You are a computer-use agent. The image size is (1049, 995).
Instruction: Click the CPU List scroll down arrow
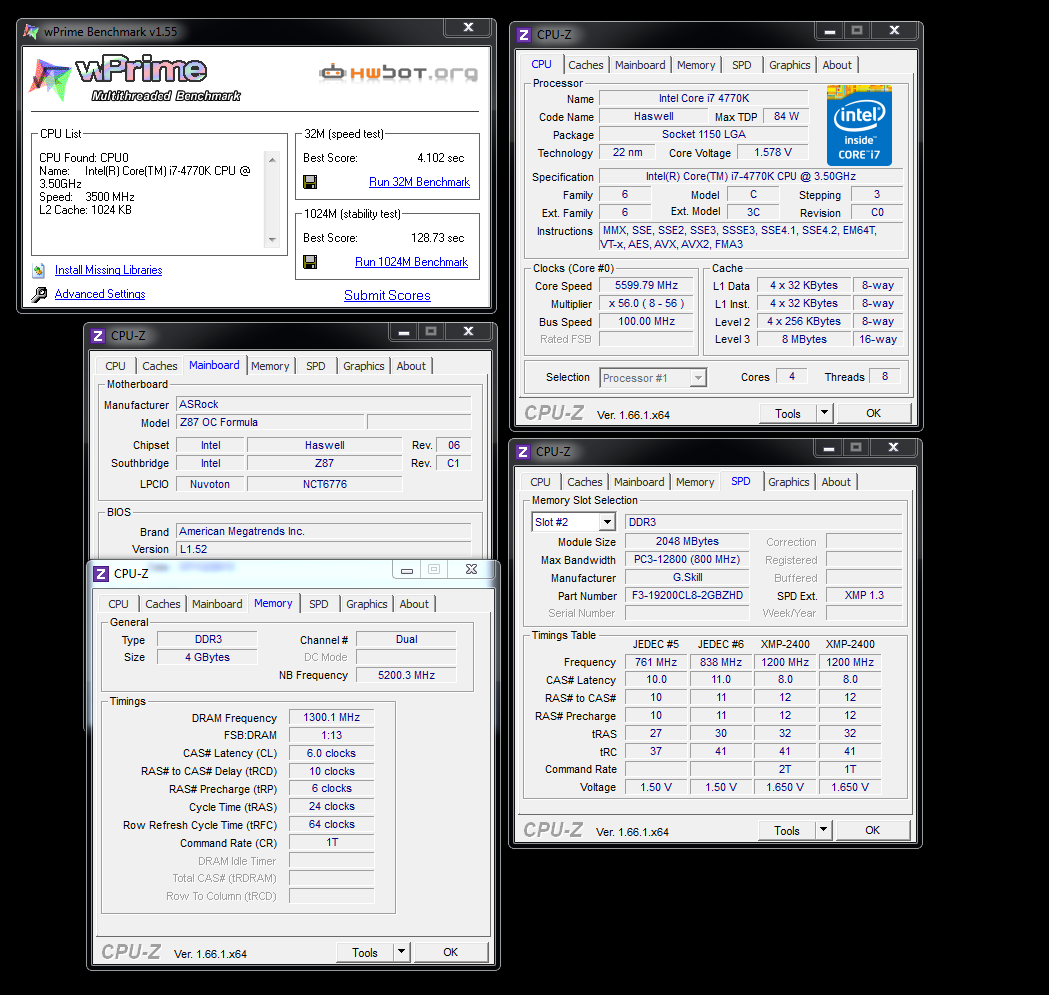coord(272,240)
